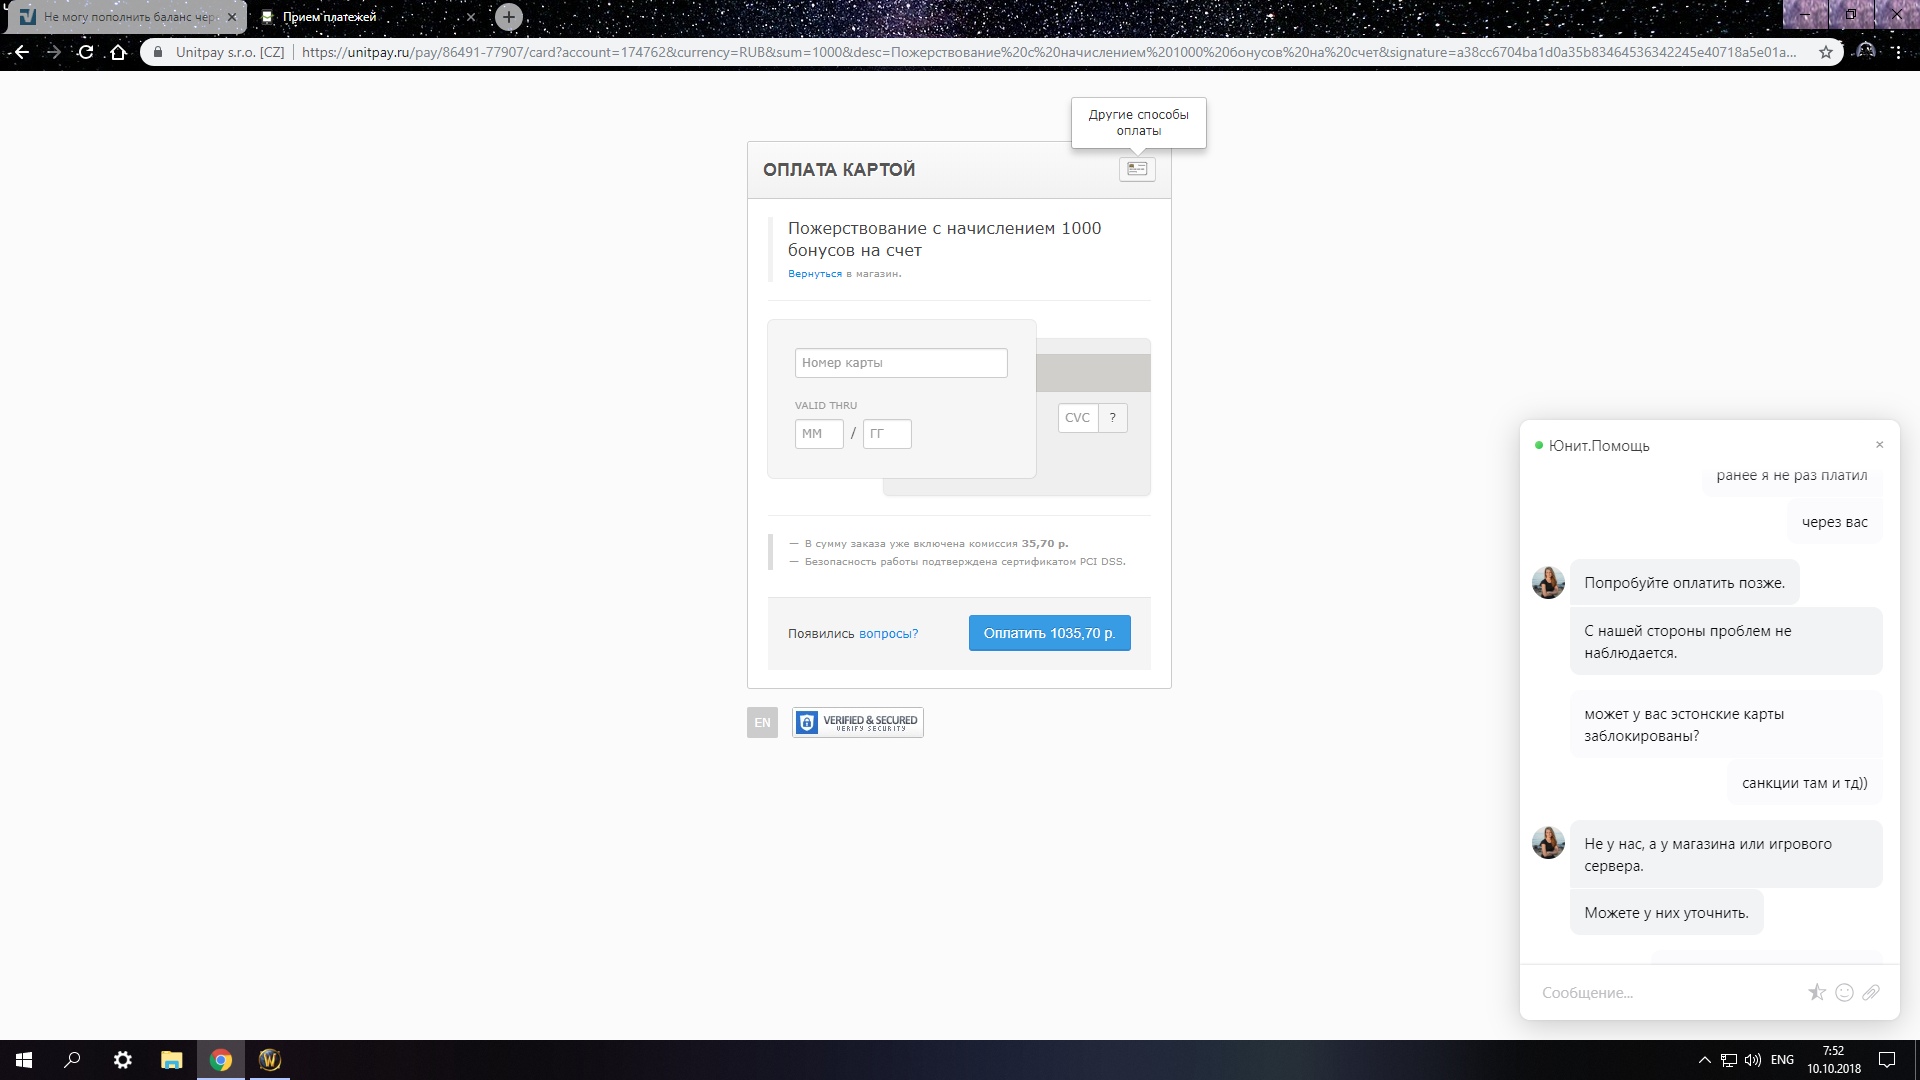Close the Юнит.Помощь chat widget
This screenshot has width=1920, height=1080.
coord(1879,445)
